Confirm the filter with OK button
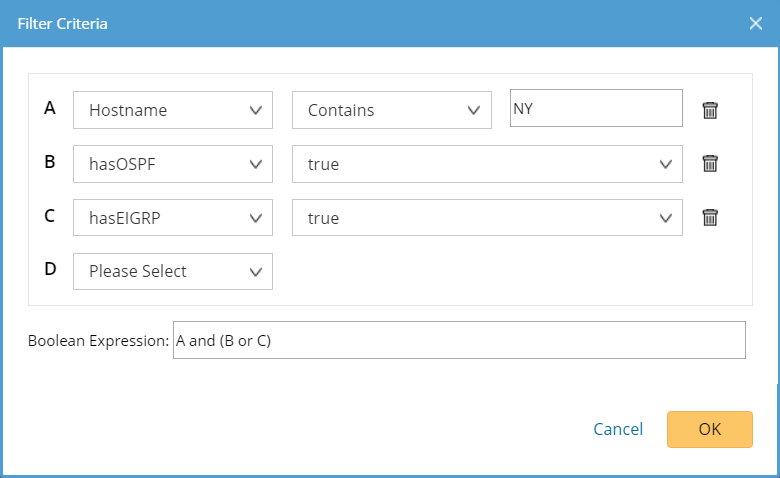The width and height of the screenshot is (780, 478). click(x=709, y=429)
